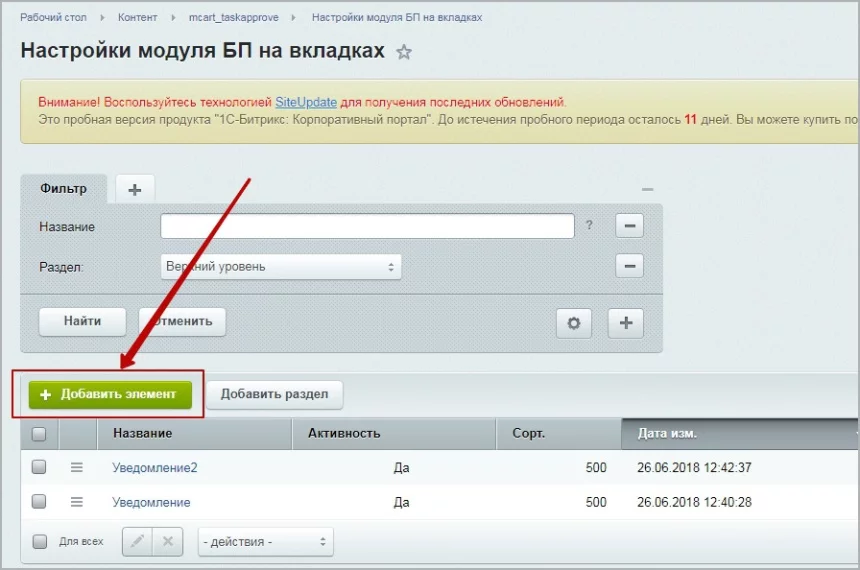
Task: Click the pencil edit icon below the list
Action: (x=138, y=542)
